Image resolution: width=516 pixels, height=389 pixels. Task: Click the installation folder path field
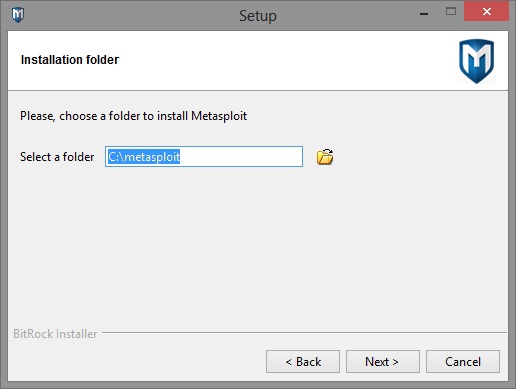click(204, 156)
